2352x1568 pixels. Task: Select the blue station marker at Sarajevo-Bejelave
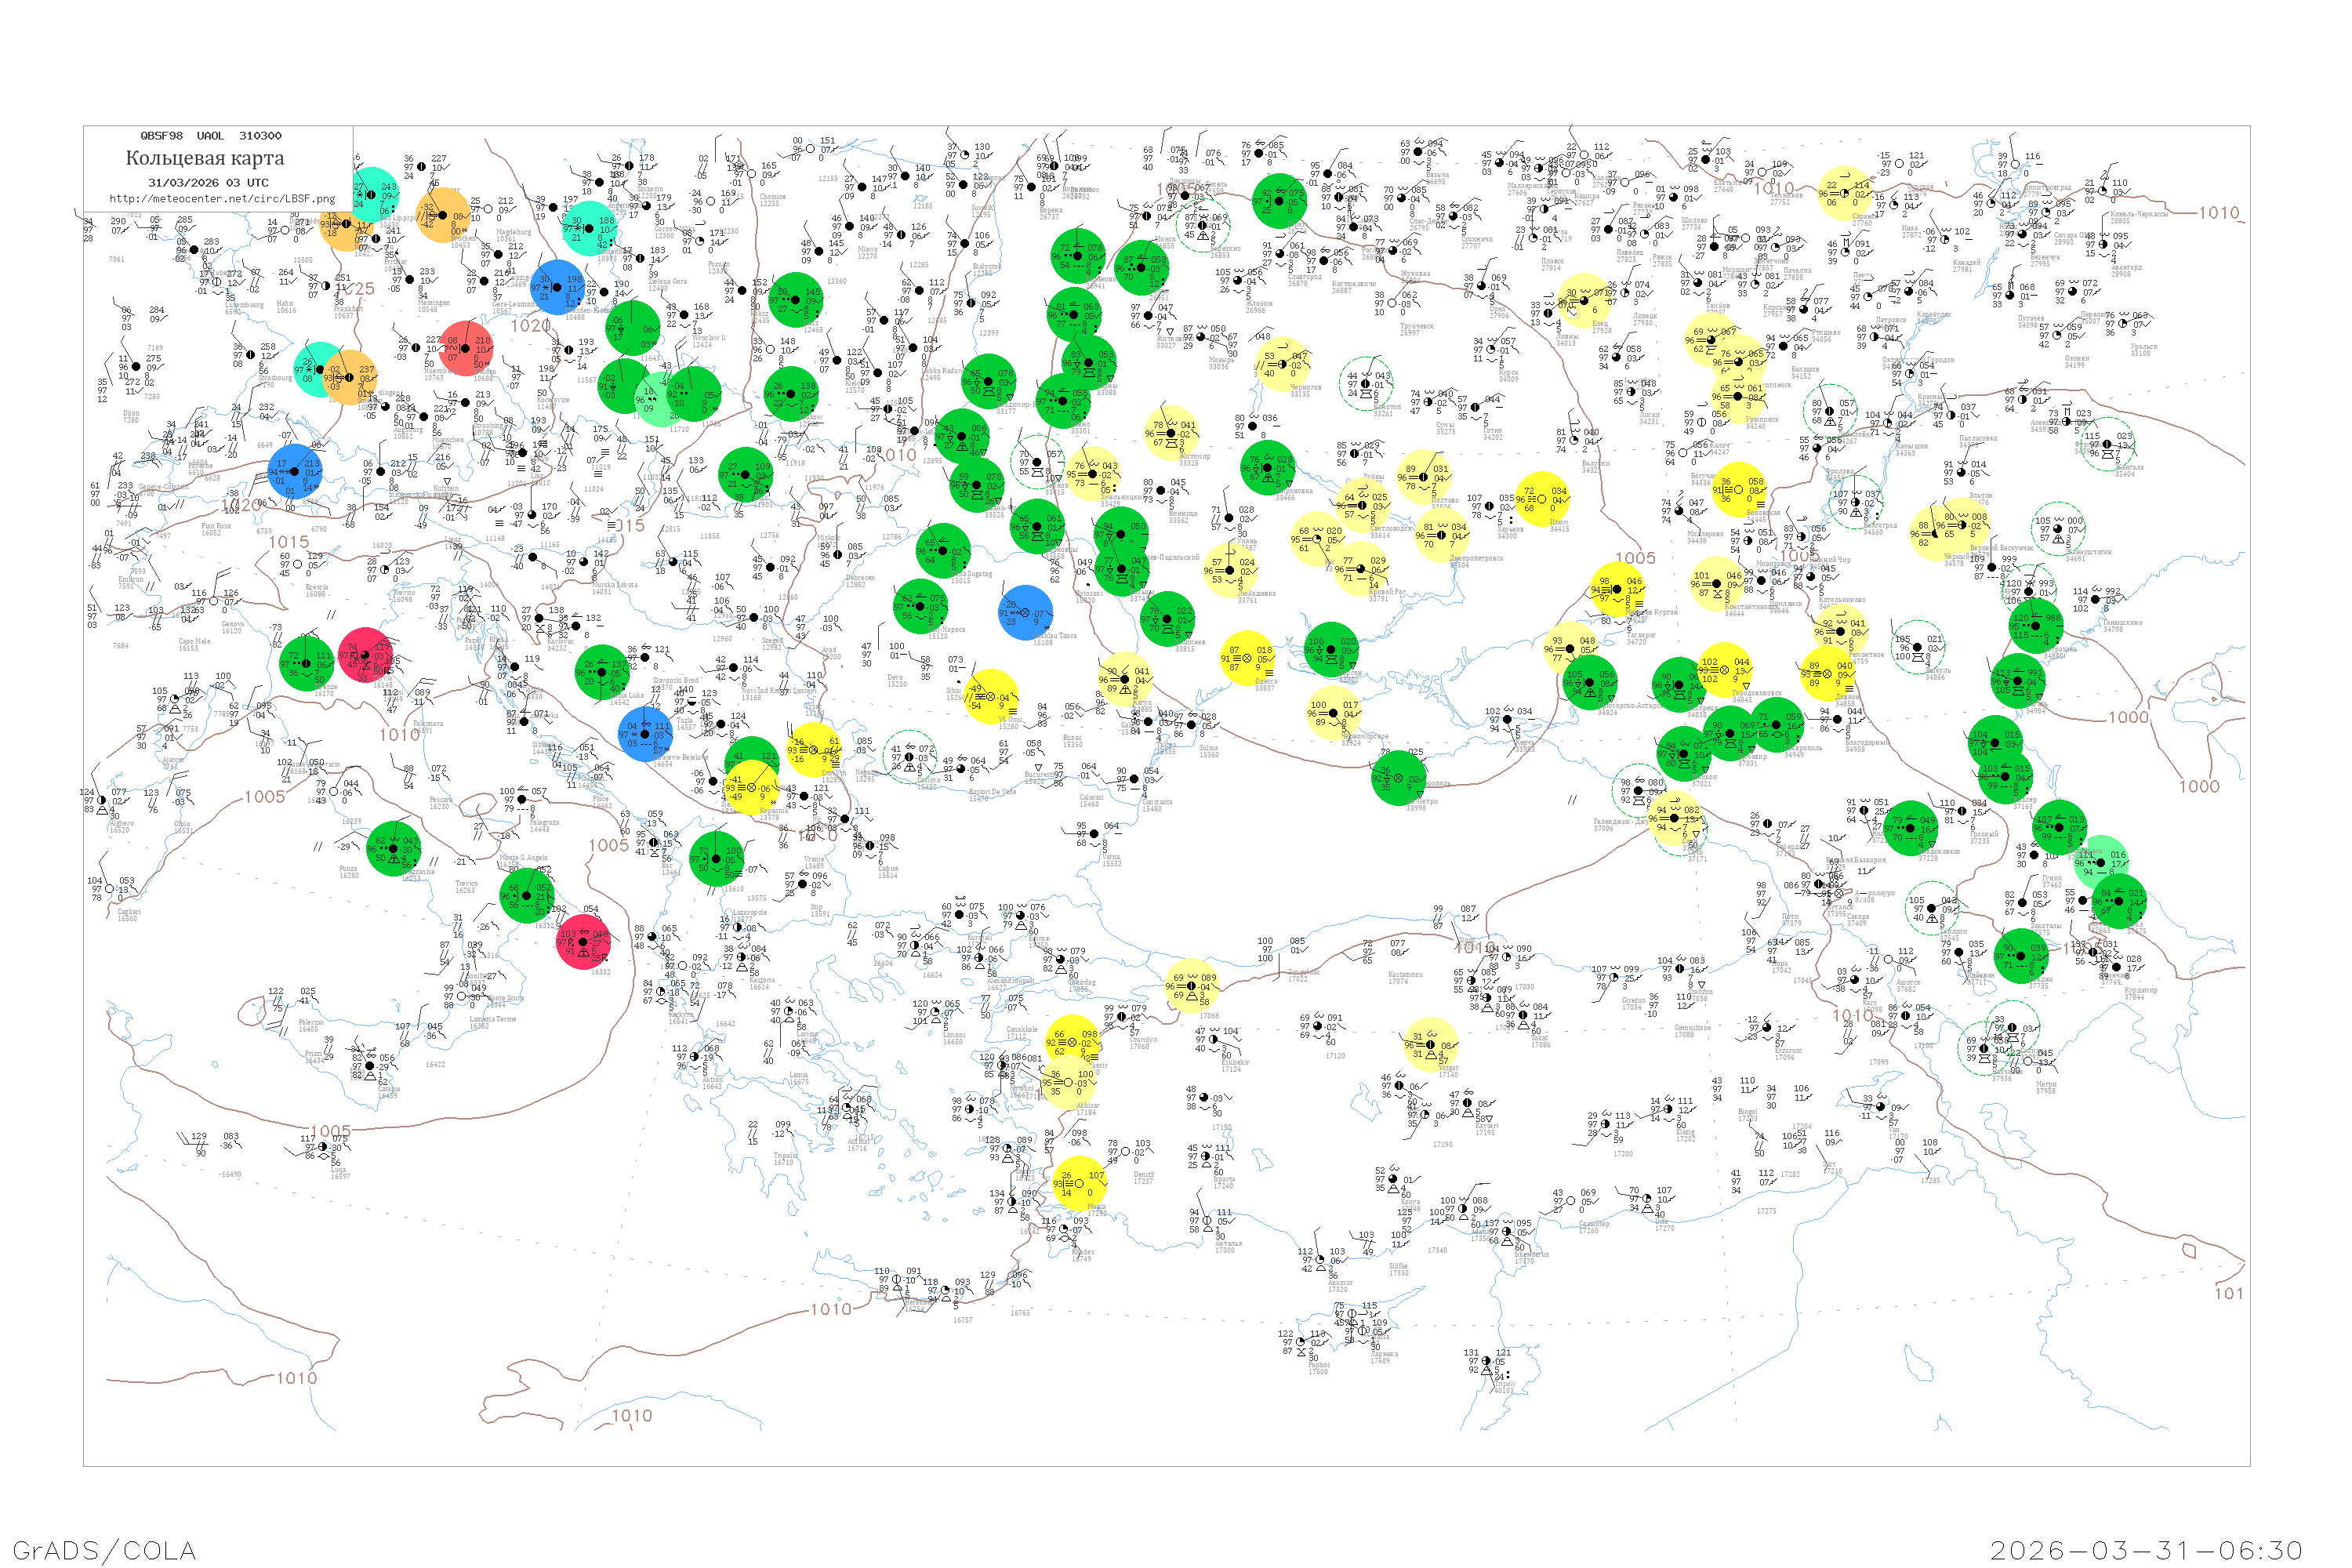(645, 734)
